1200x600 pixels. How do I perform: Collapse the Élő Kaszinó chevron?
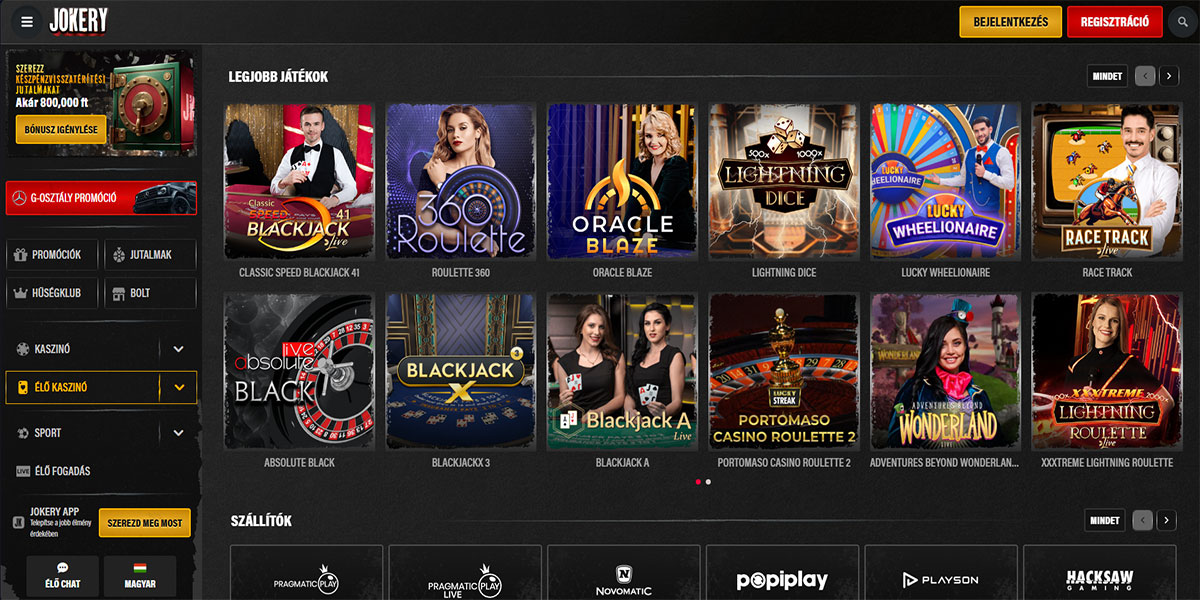[x=179, y=387]
